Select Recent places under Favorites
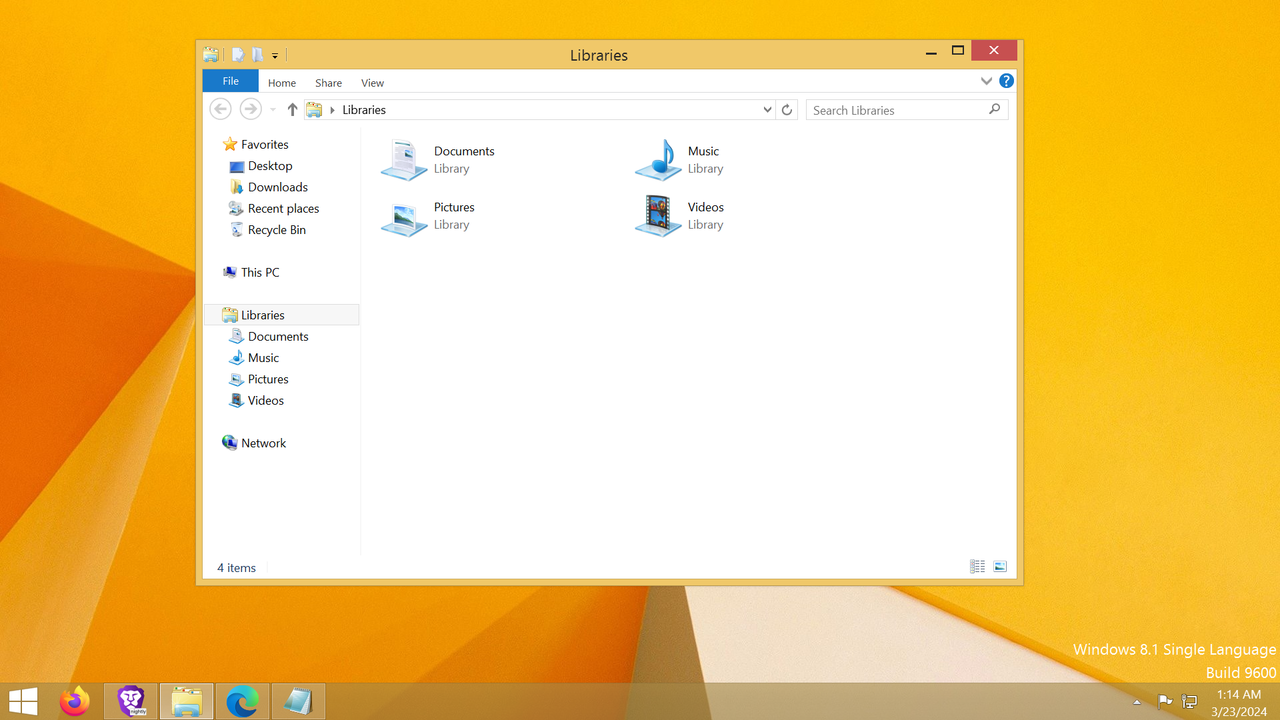Viewport: 1280px width, 720px height. click(x=274, y=208)
